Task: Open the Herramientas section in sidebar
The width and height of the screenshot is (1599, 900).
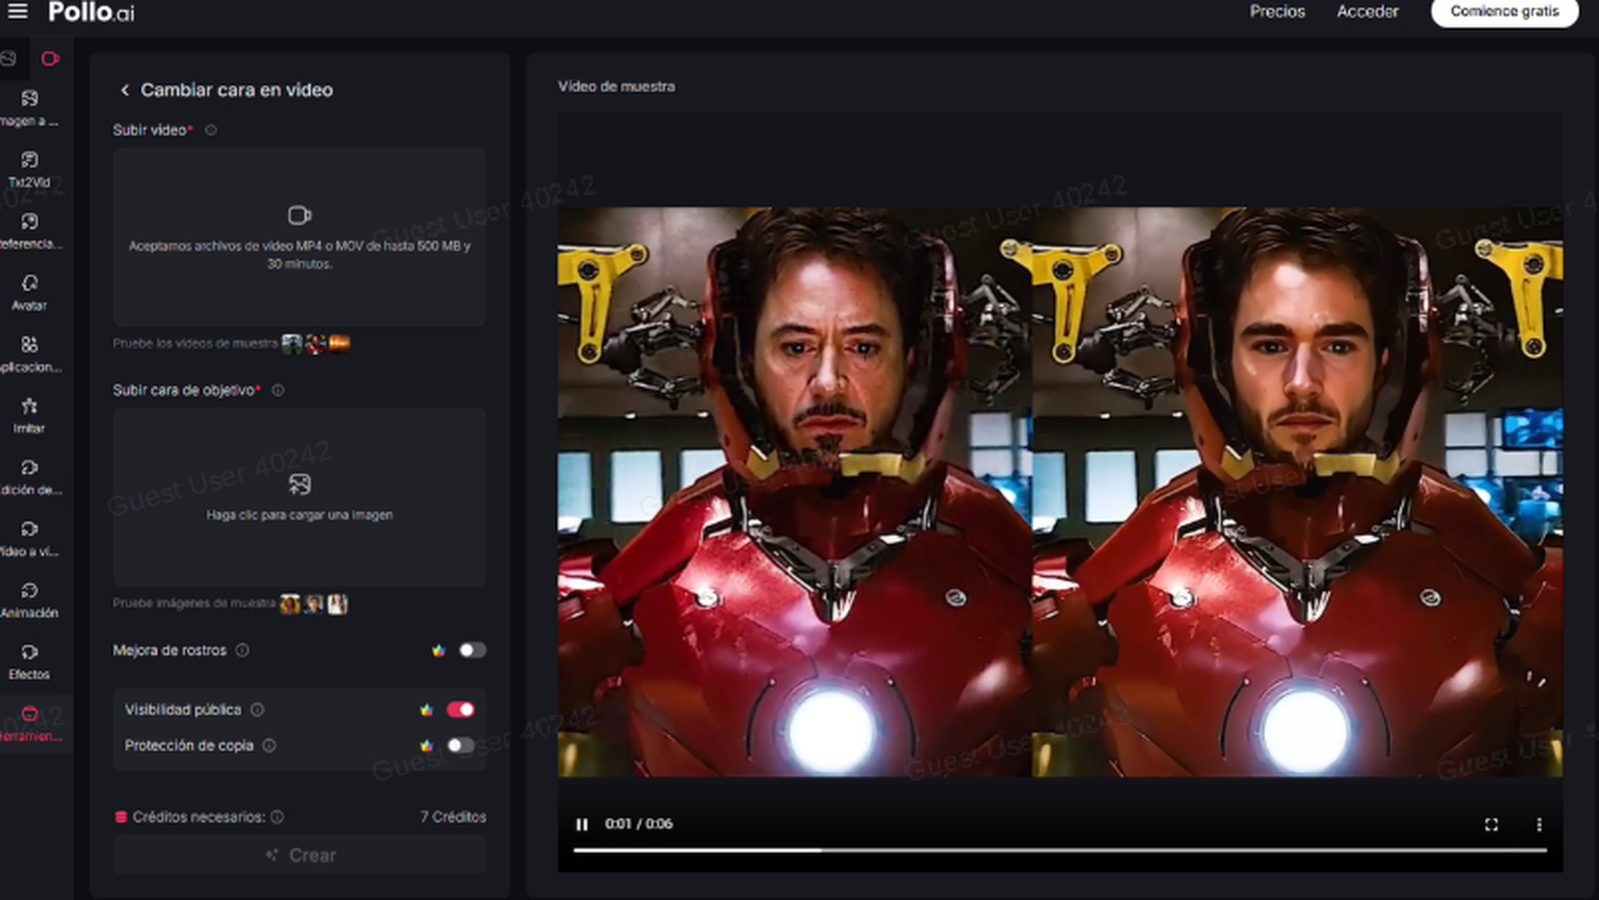Action: [x=29, y=723]
